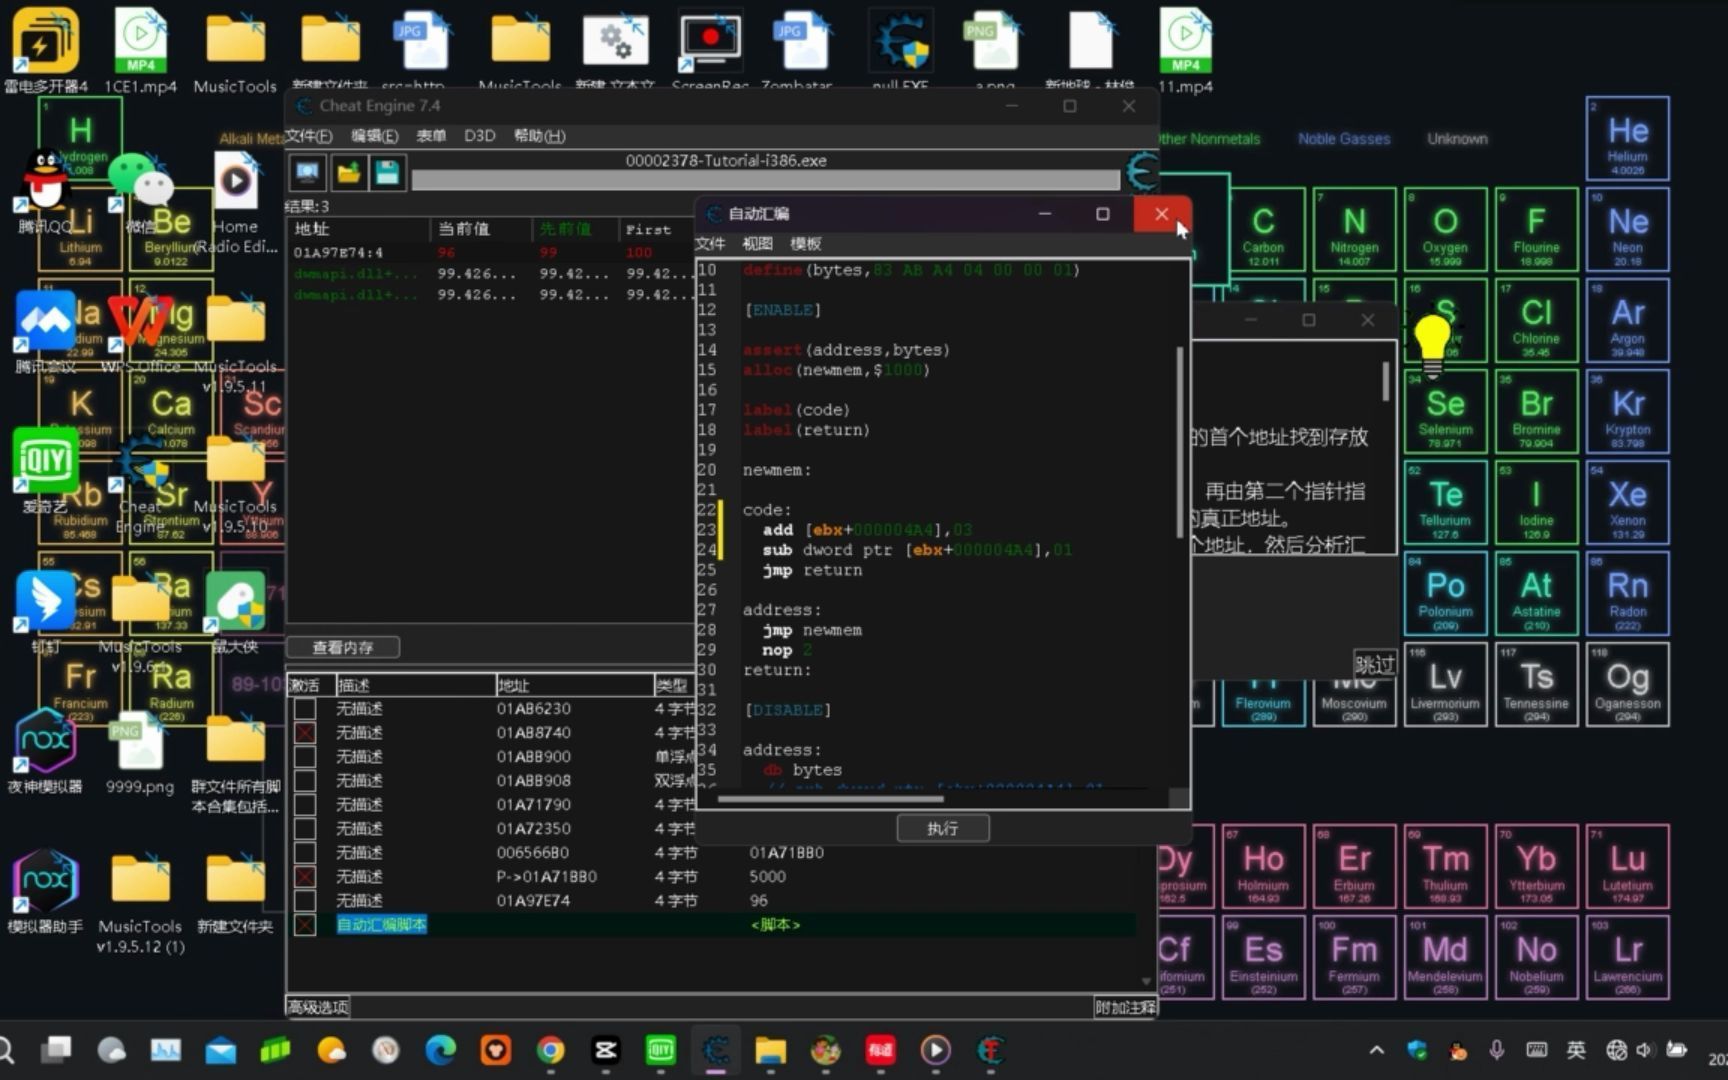The height and width of the screenshot is (1080, 1728).
Task: Click the open-file folder icon in Cheat Engine toolbar
Action: coord(348,173)
